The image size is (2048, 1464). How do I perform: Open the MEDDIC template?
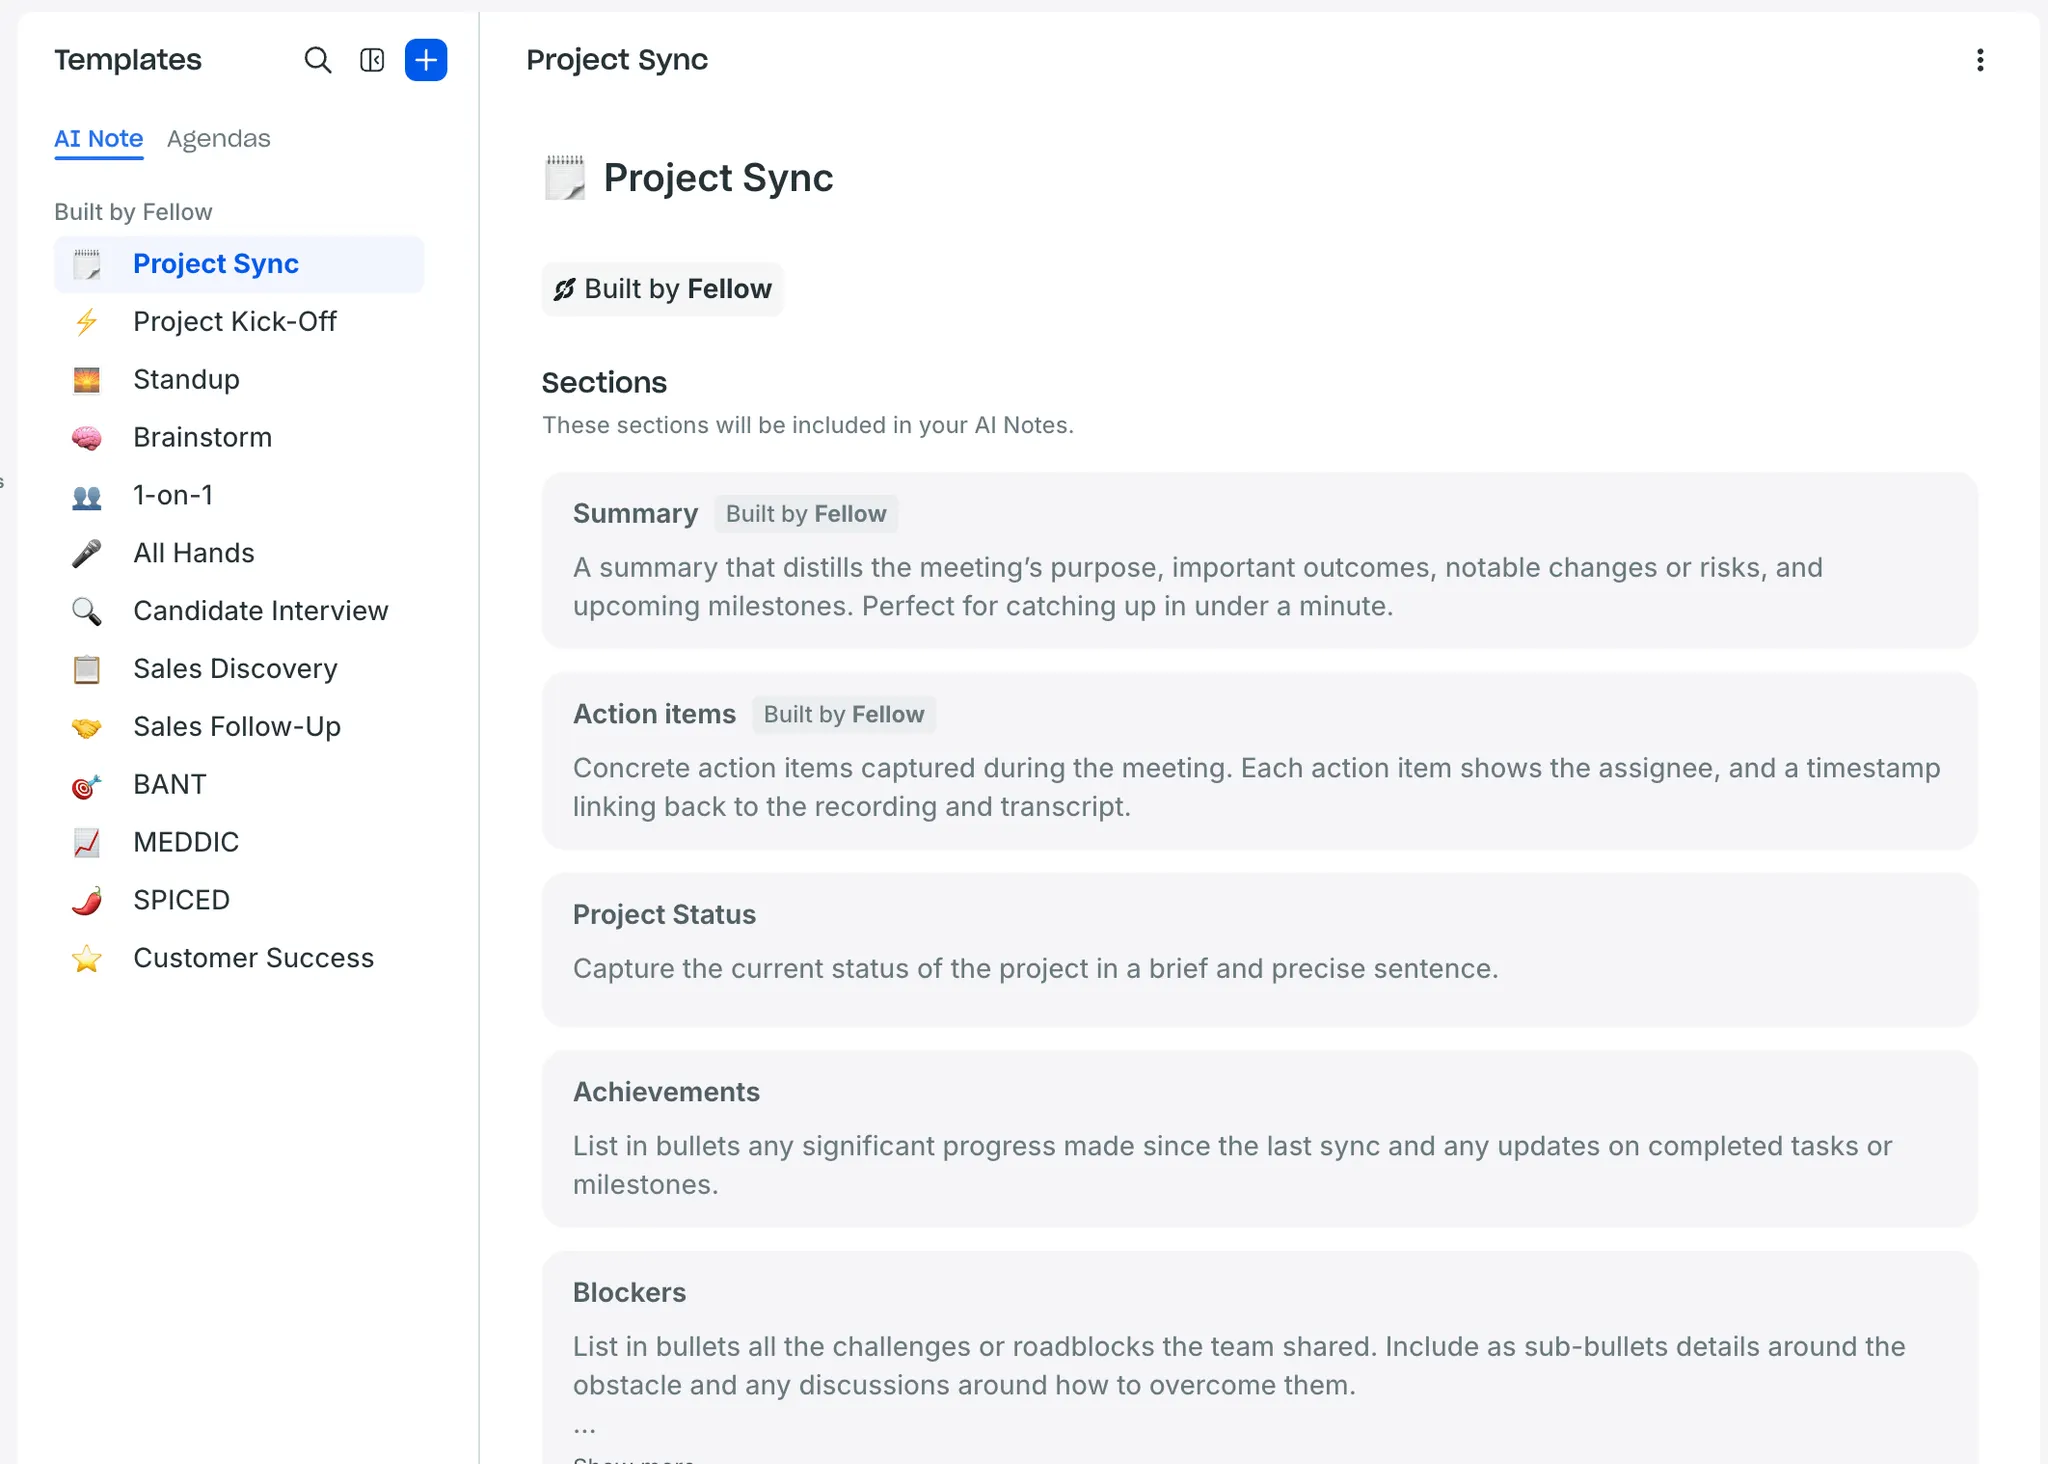186,842
